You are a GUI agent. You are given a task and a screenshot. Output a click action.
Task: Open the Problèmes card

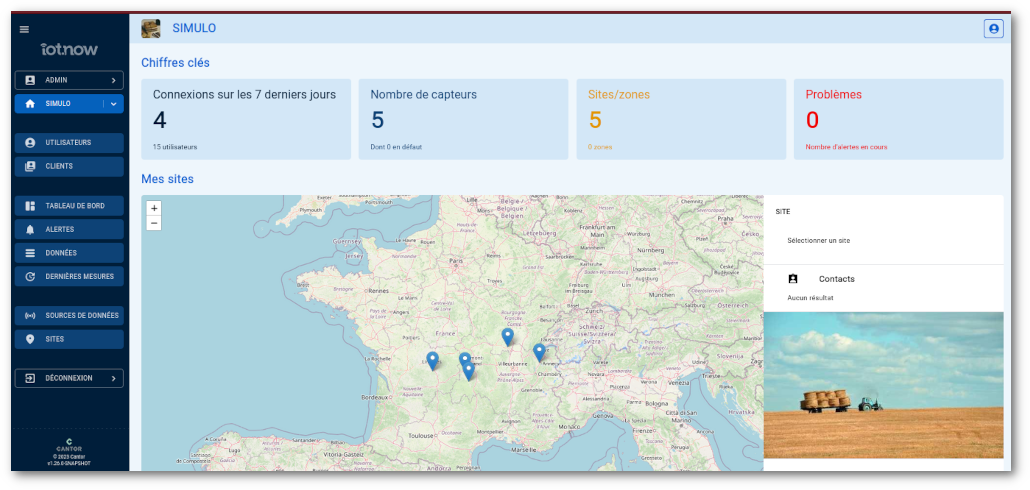[x=899, y=120]
